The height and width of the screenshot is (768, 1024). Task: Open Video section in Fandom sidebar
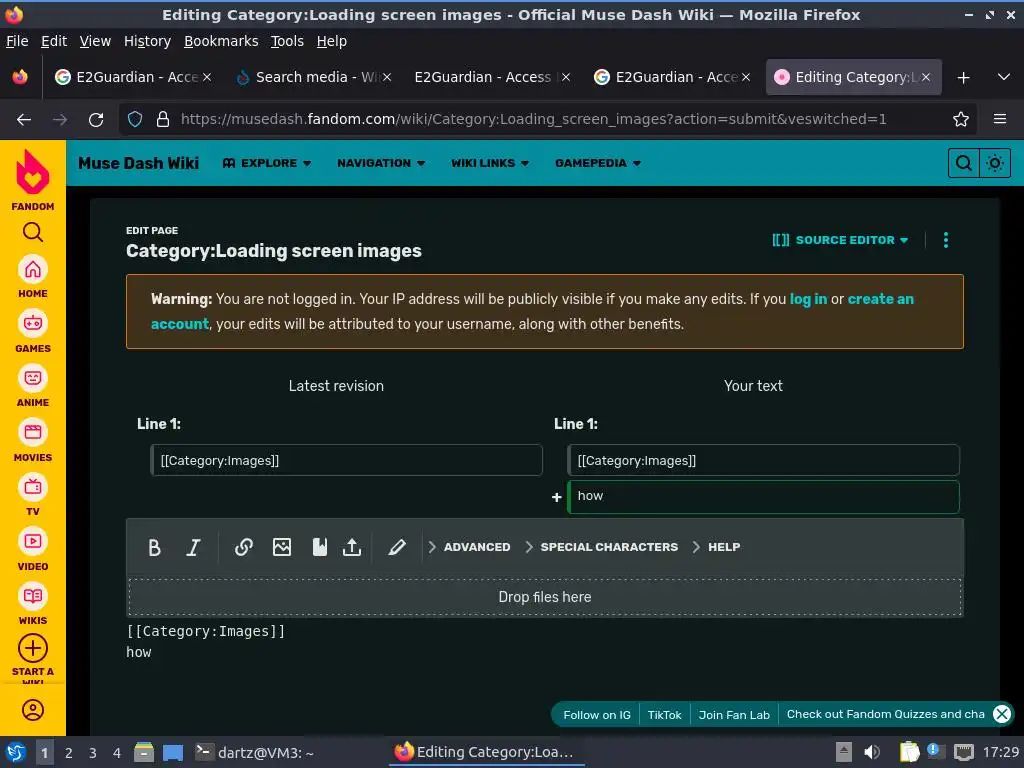click(x=33, y=550)
